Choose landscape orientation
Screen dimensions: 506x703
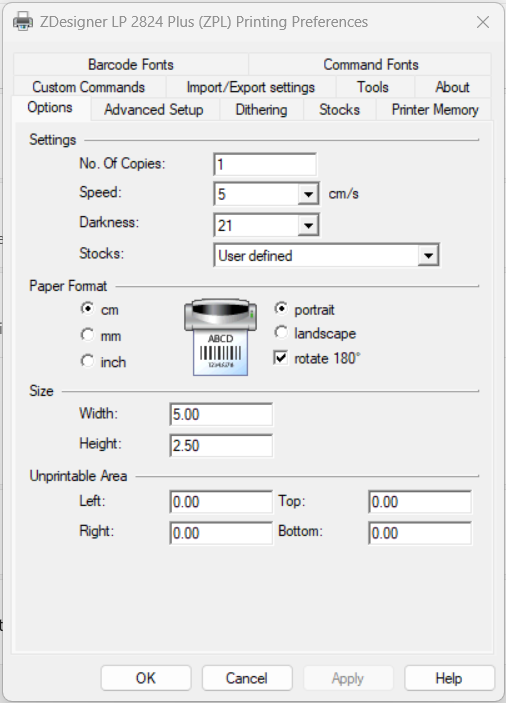point(281,333)
